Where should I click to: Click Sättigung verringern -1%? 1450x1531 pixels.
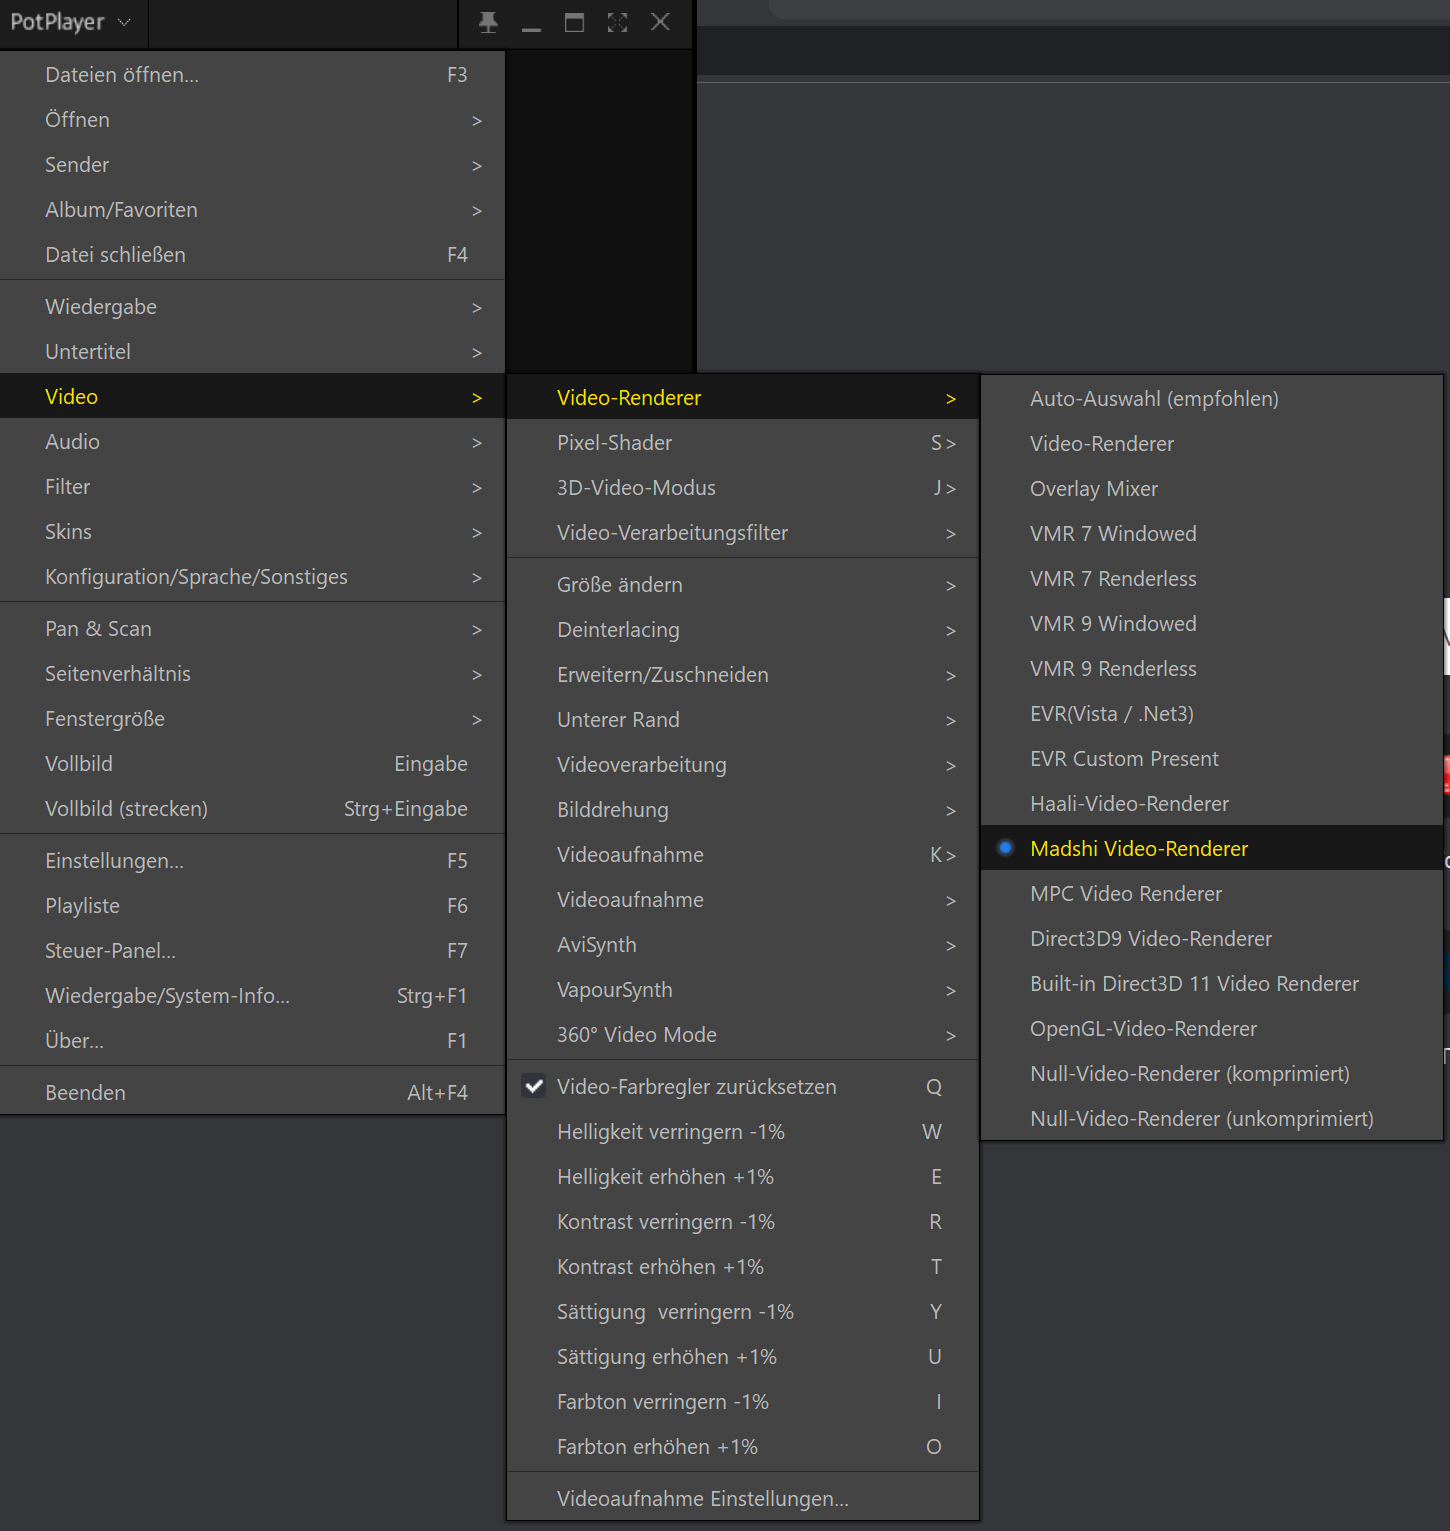[743, 1311]
